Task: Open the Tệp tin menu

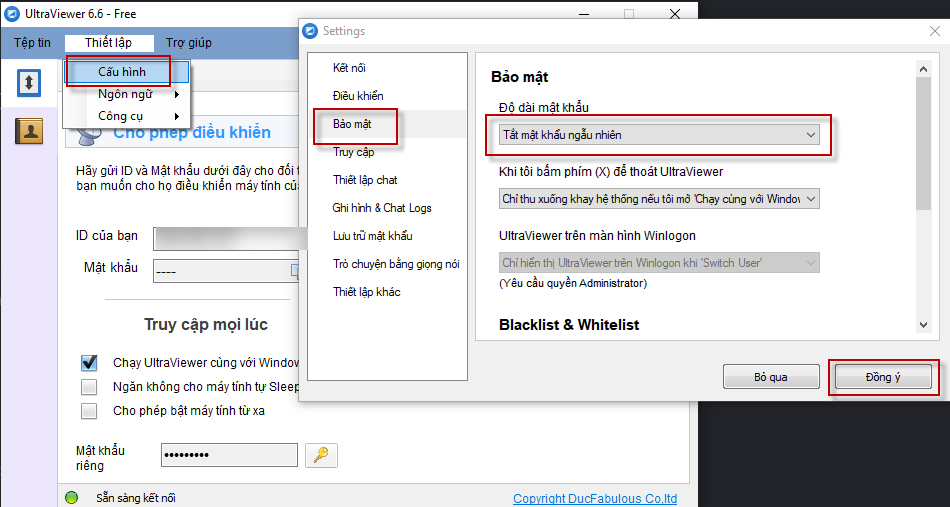Action: click(x=32, y=43)
